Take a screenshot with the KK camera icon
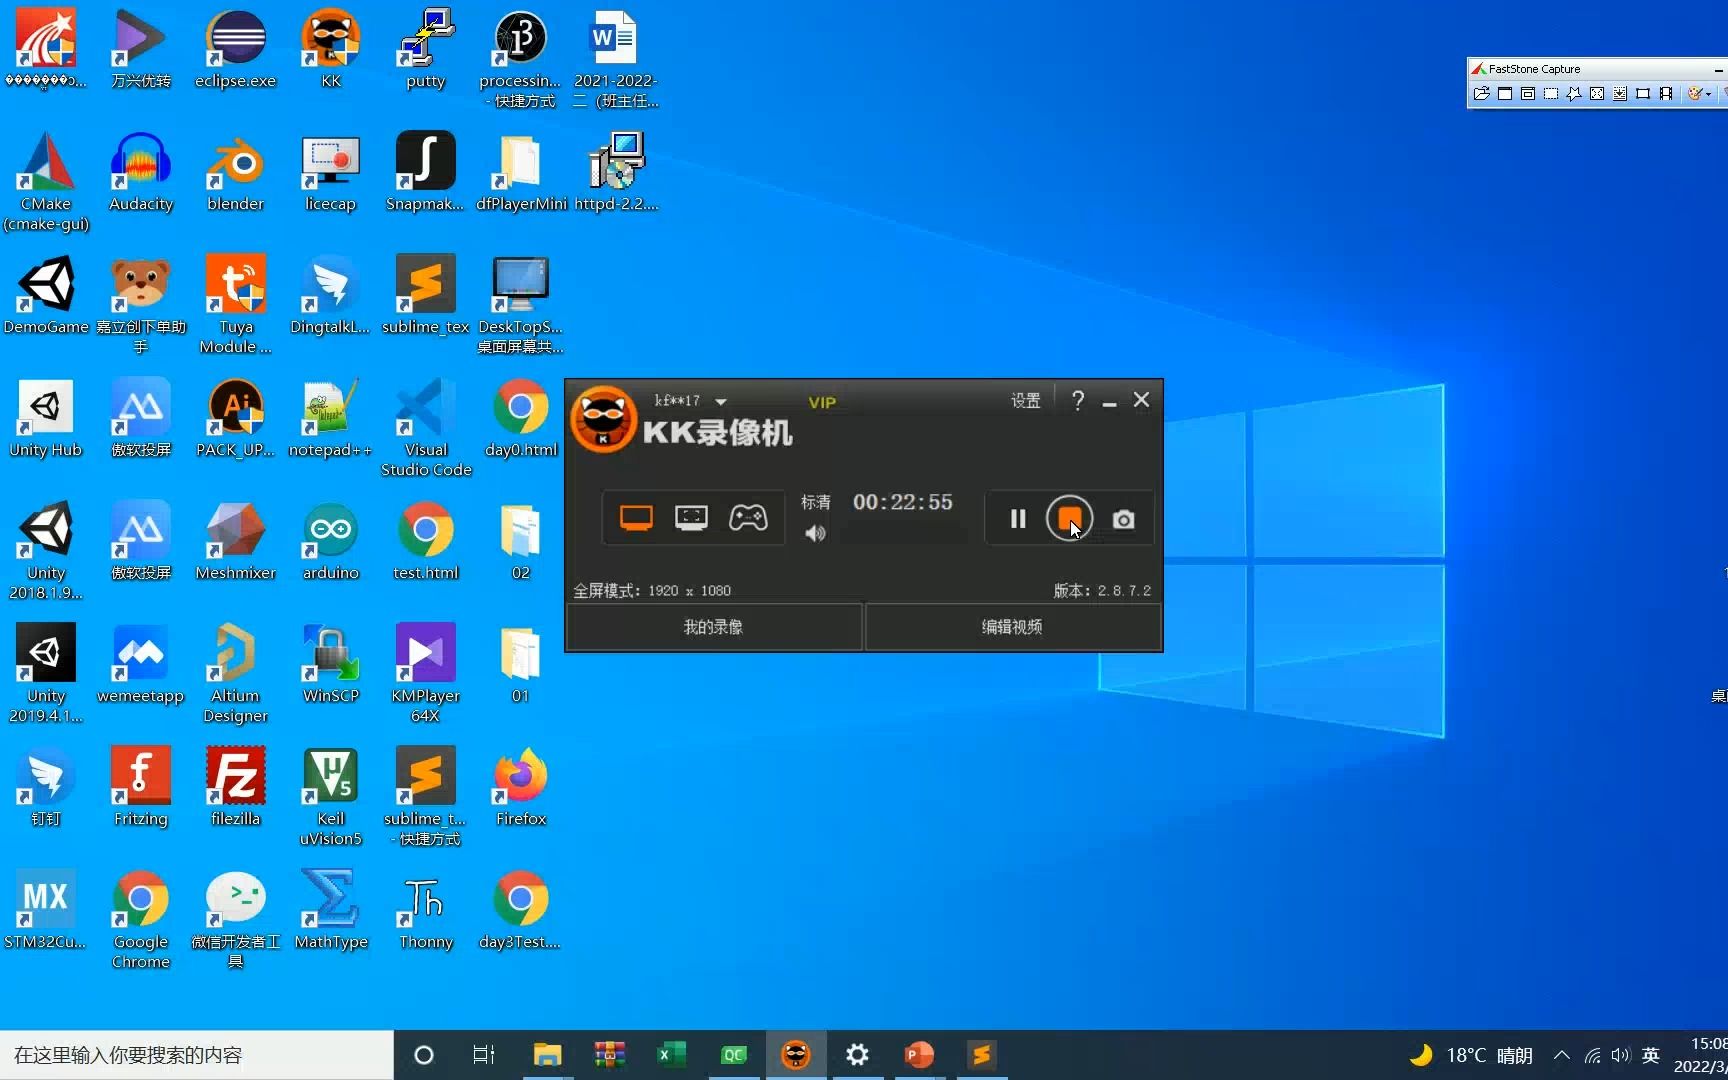This screenshot has width=1728, height=1080. [1123, 520]
